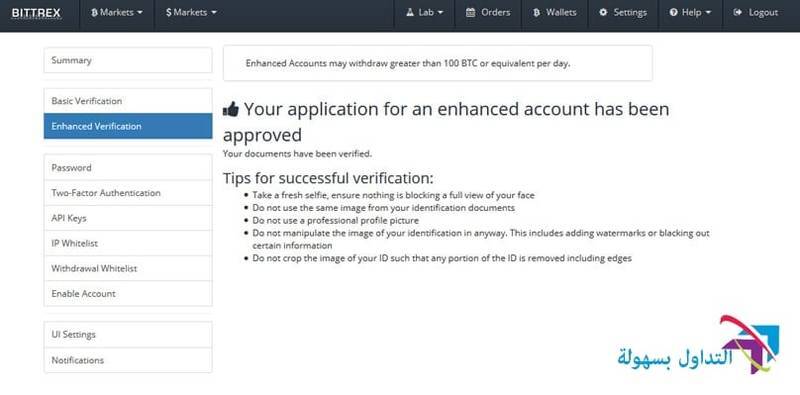Click the 'Do not crop the image' tip

[x=442, y=258]
